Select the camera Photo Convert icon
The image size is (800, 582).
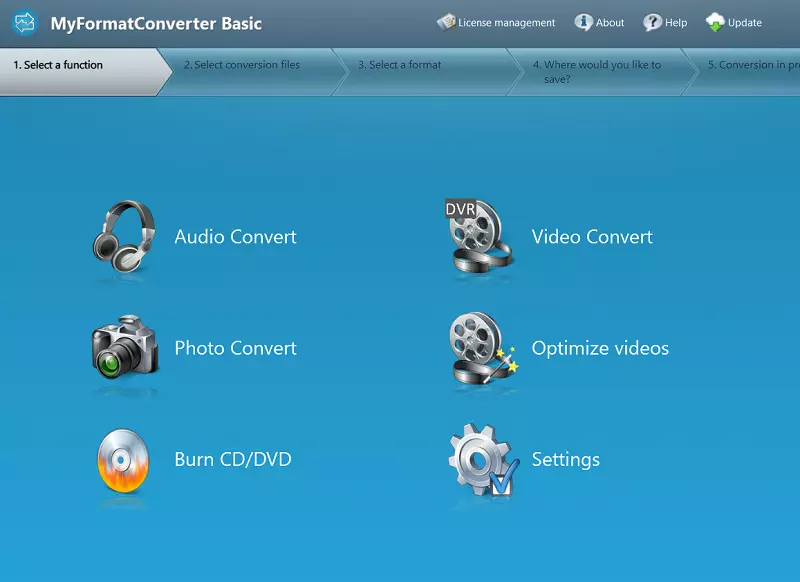pyautogui.click(x=124, y=348)
